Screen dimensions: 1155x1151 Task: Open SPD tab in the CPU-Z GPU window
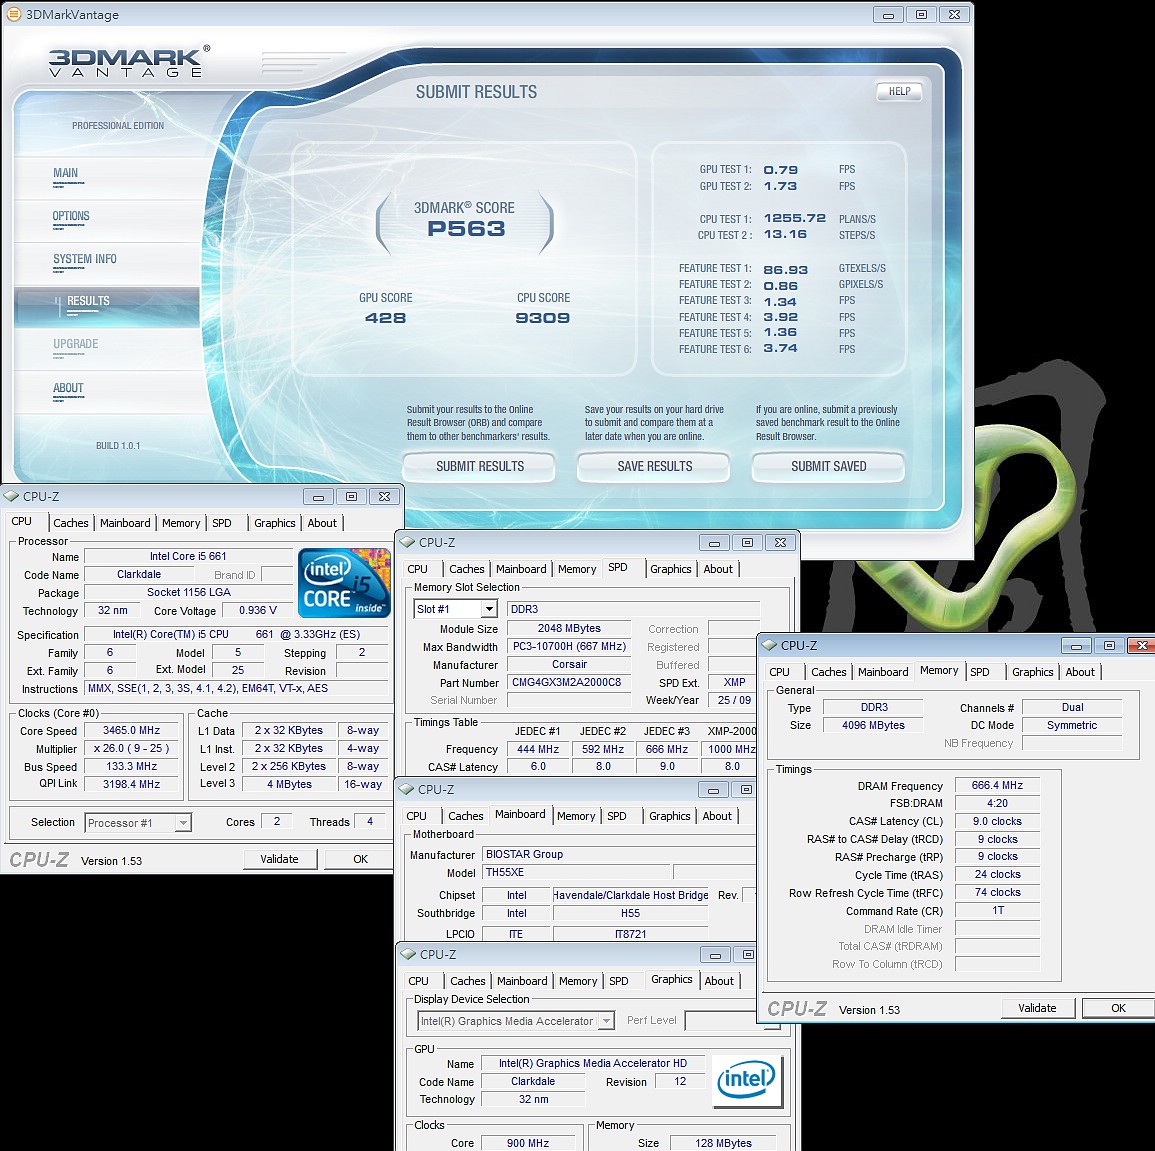(x=619, y=981)
